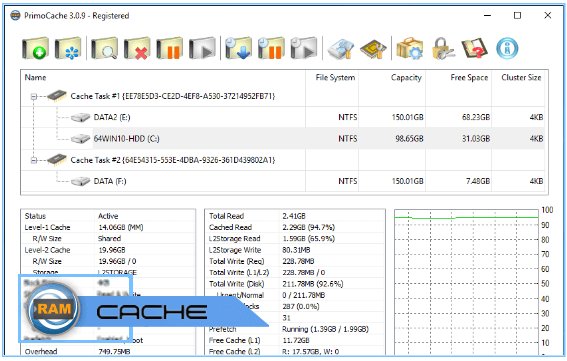Click the green hit-rate graph line
The image size is (567, 361).
466,217
